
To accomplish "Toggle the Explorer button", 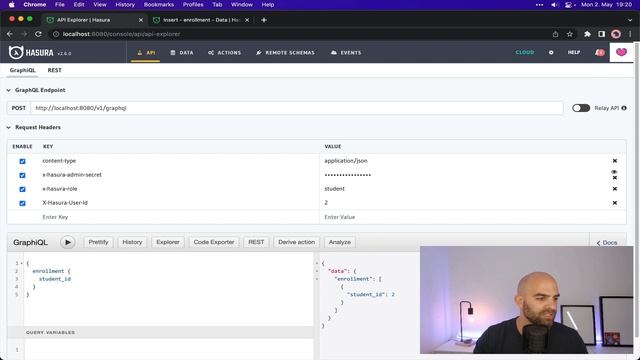I will pos(168,242).
